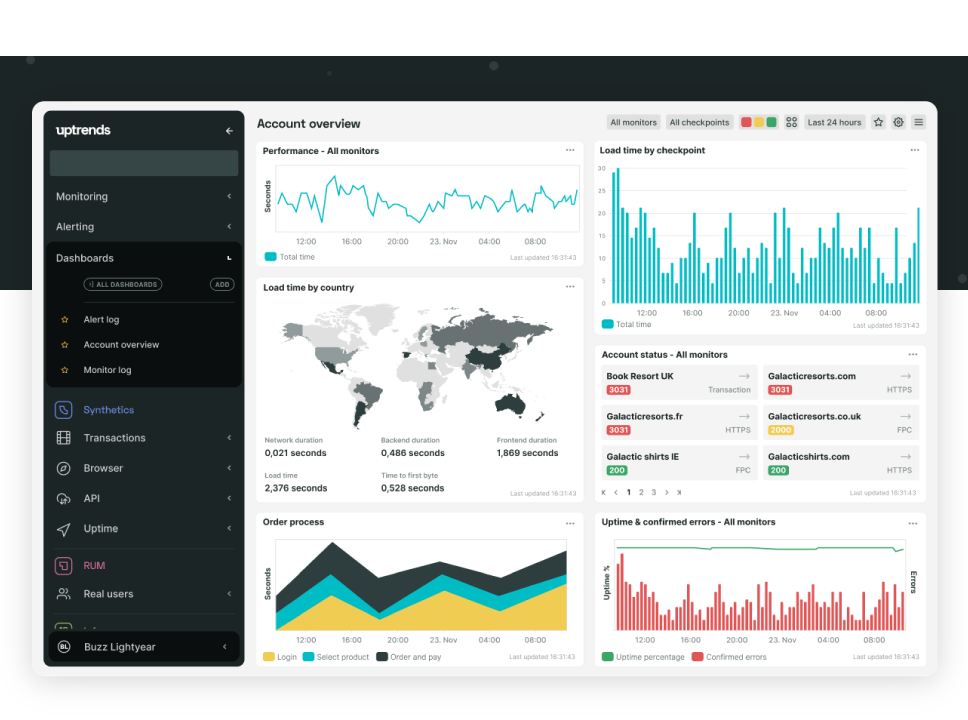
Task: Click the RUM icon in sidebar
Action: tap(64, 566)
